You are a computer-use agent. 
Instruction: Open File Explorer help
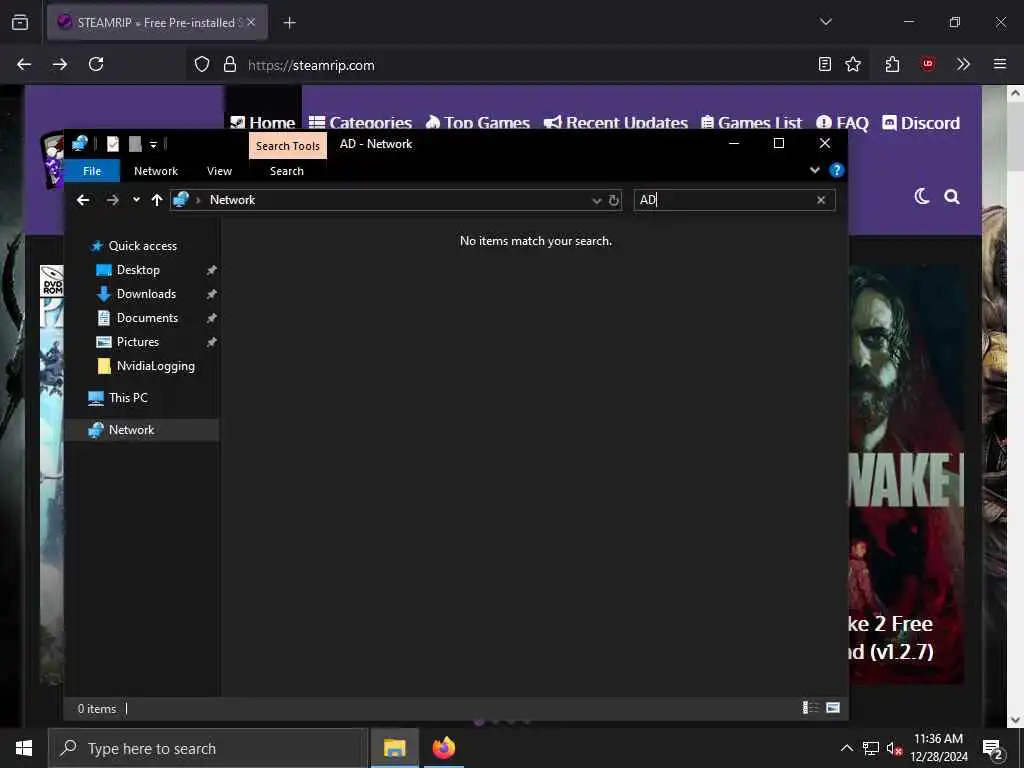(x=836, y=170)
